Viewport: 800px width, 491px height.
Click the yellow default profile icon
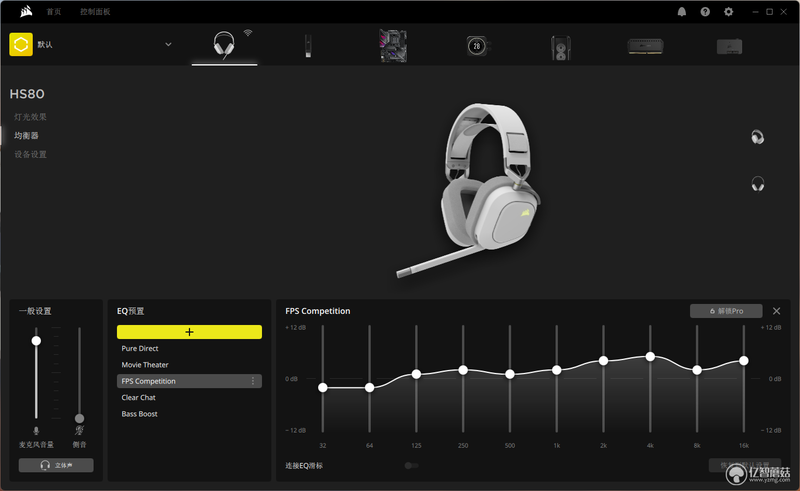pyautogui.click(x=21, y=44)
